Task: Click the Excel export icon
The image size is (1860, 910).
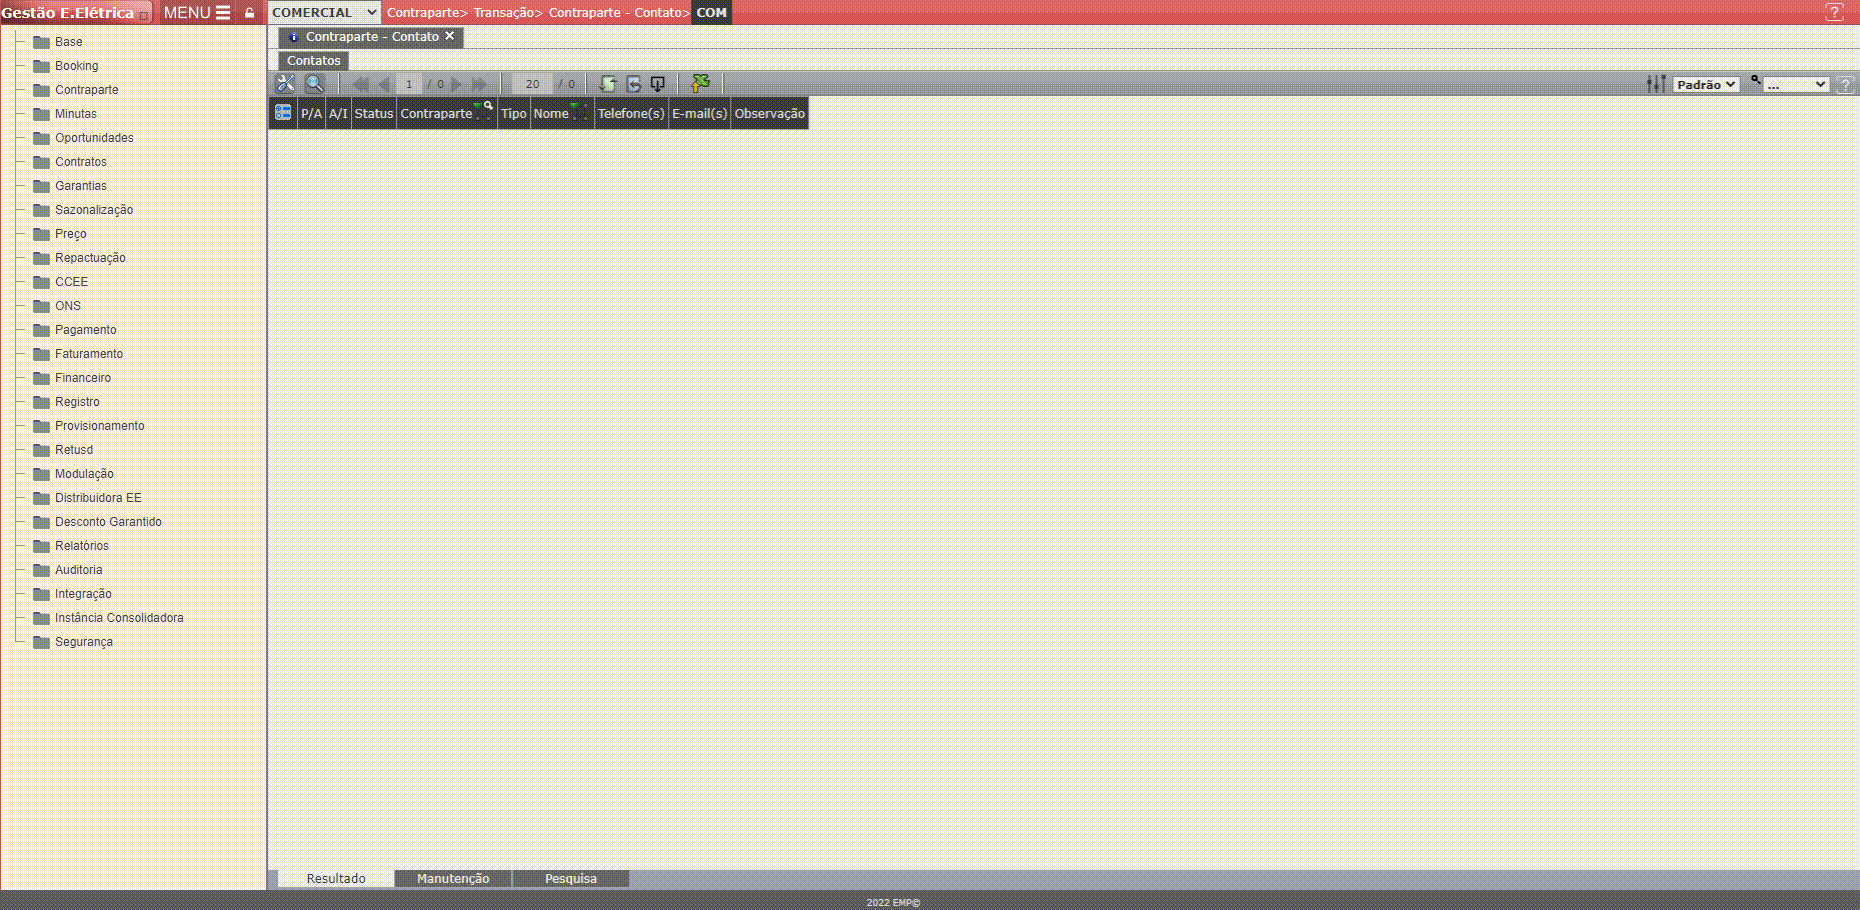Action: tap(701, 84)
